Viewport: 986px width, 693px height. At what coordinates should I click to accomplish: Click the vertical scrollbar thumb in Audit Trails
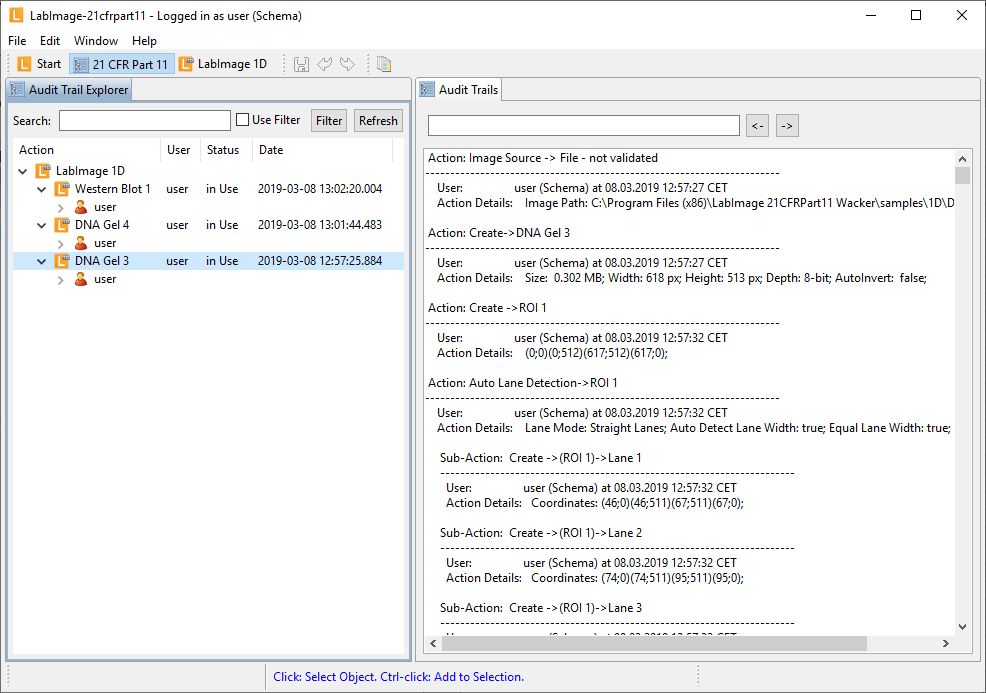pyautogui.click(x=962, y=175)
